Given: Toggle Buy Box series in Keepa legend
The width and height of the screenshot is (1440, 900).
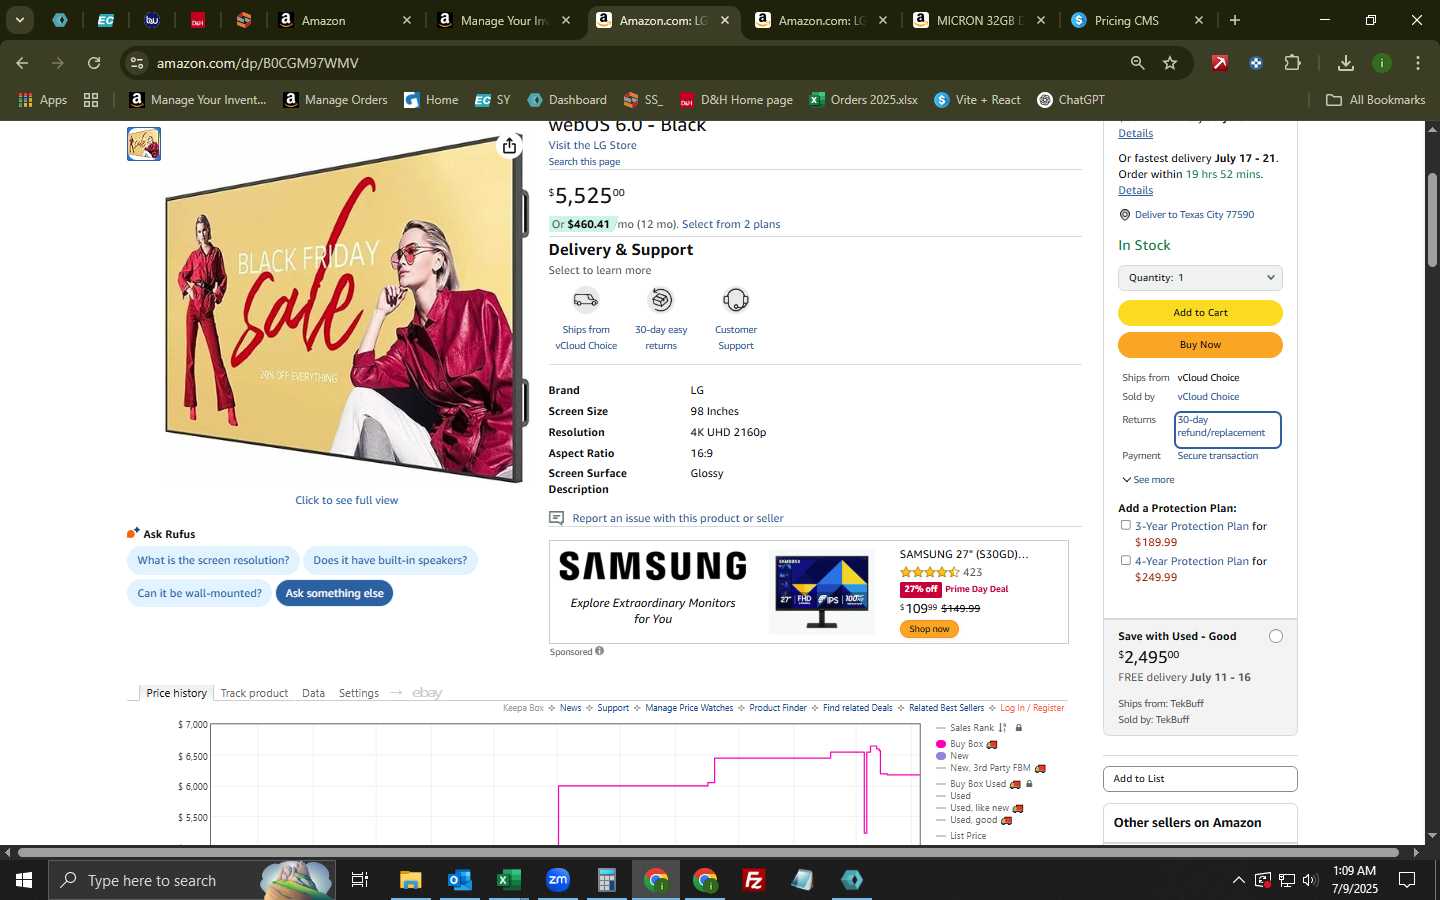Looking at the screenshot, I should pos(966,744).
